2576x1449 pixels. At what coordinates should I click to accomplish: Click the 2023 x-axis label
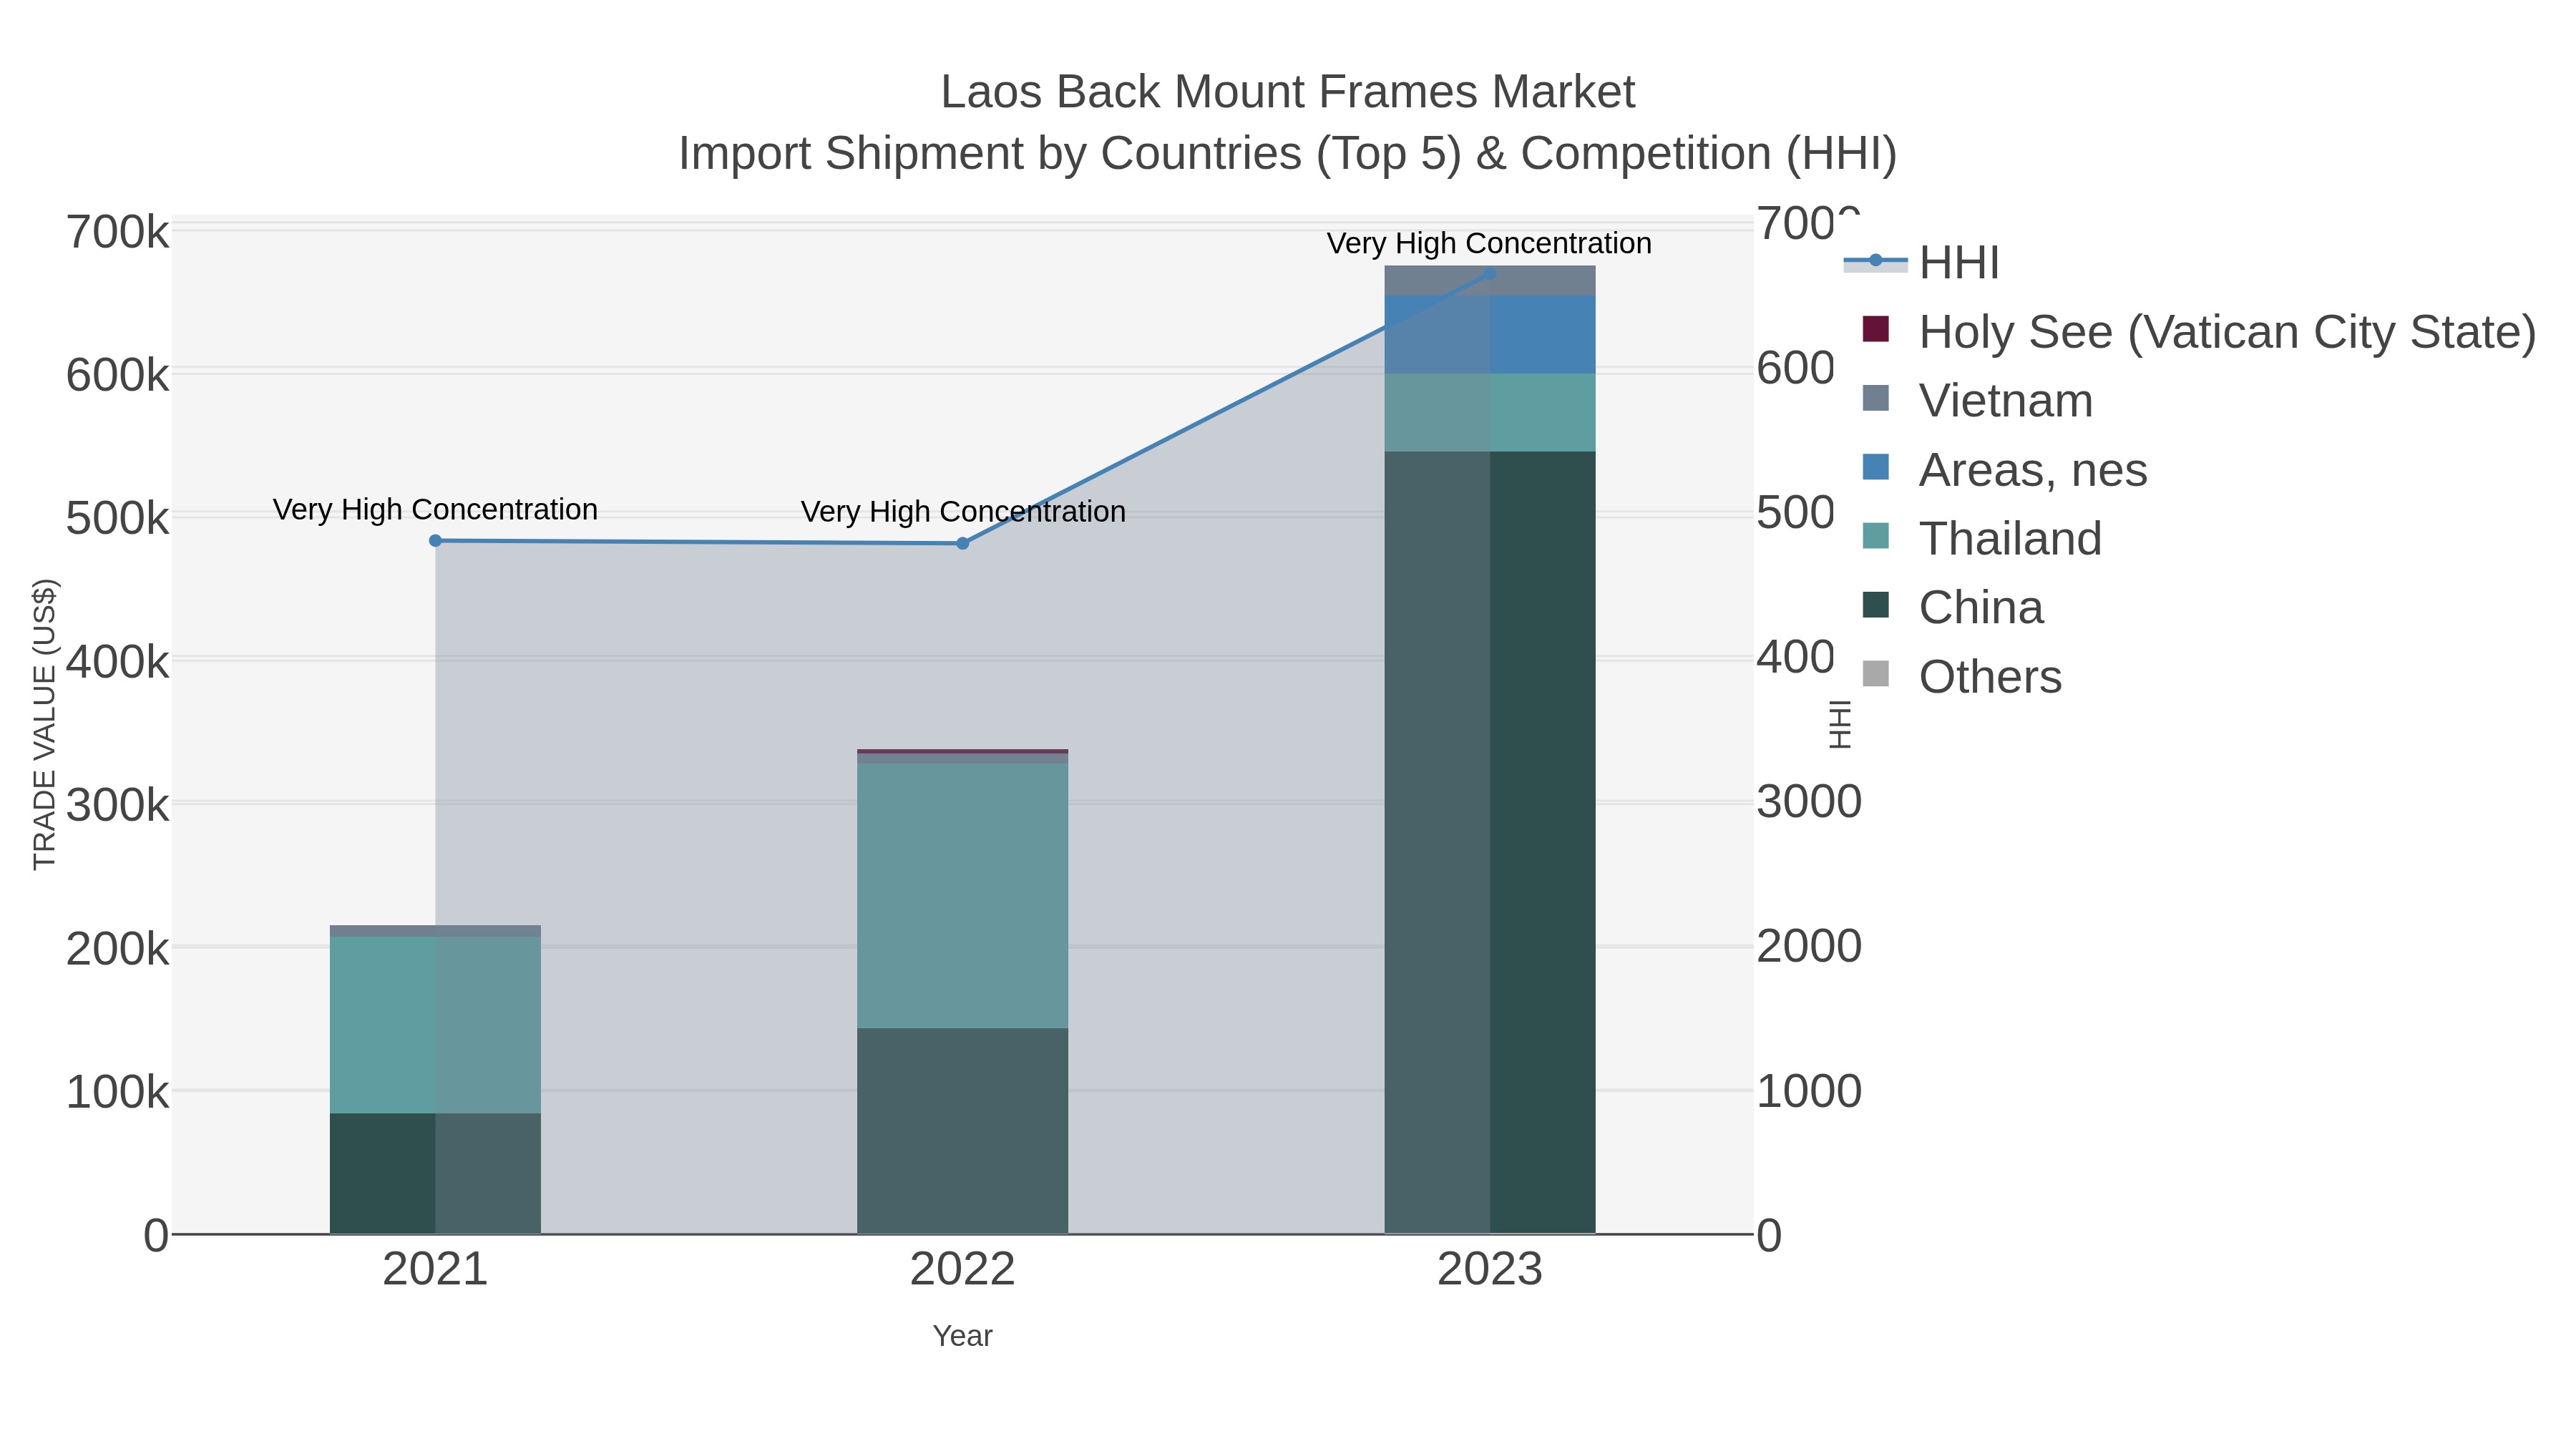pos(1490,1270)
